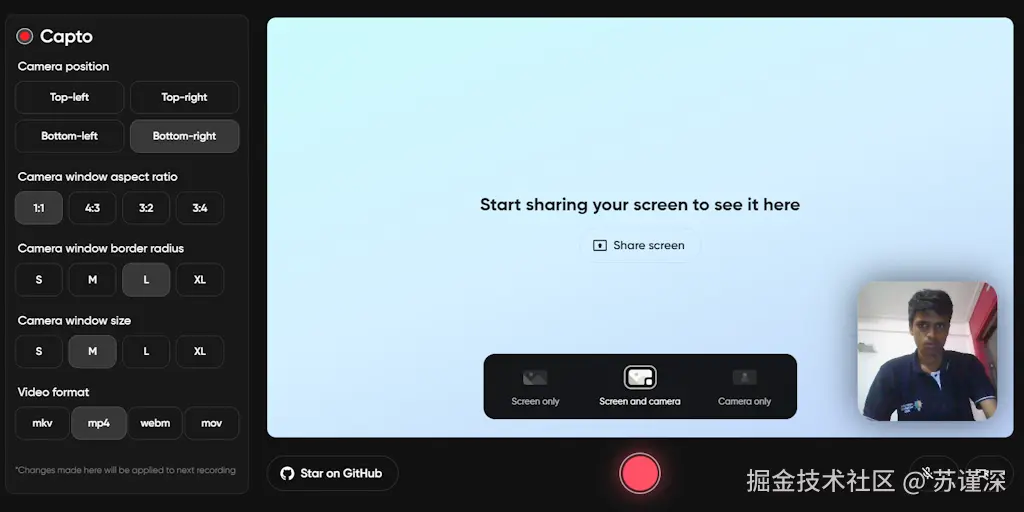The image size is (1024, 512).
Task: Click the Share screen button
Action: 639,246
